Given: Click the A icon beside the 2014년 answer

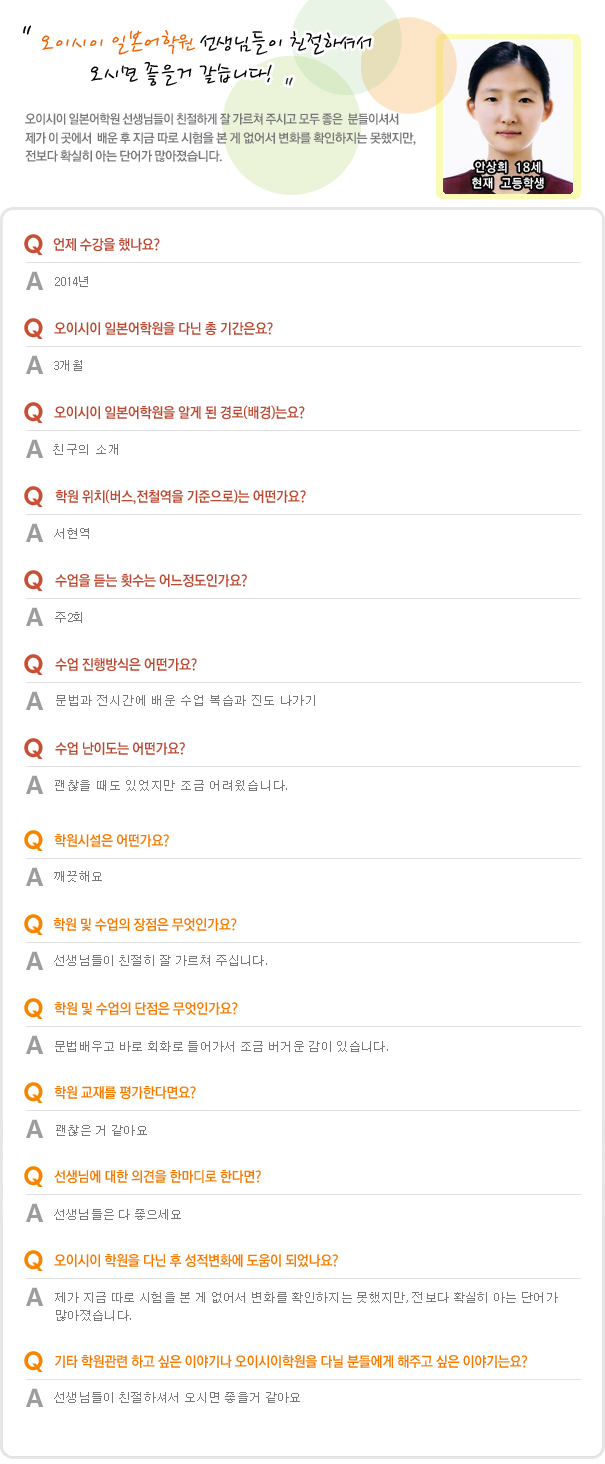Looking at the screenshot, I should point(34,281).
